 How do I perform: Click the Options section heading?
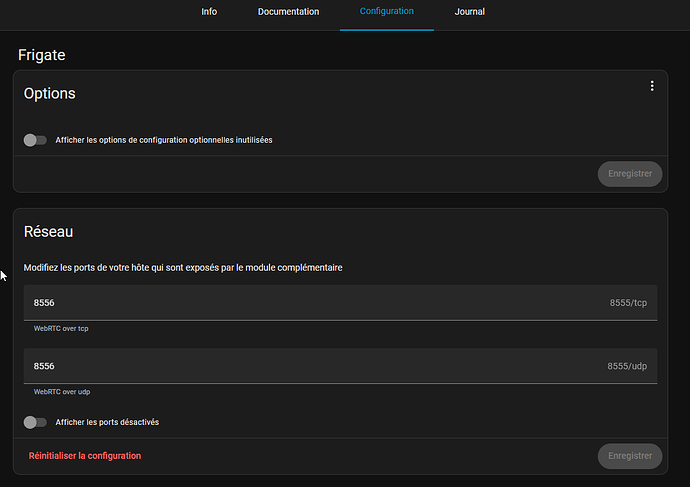click(50, 94)
